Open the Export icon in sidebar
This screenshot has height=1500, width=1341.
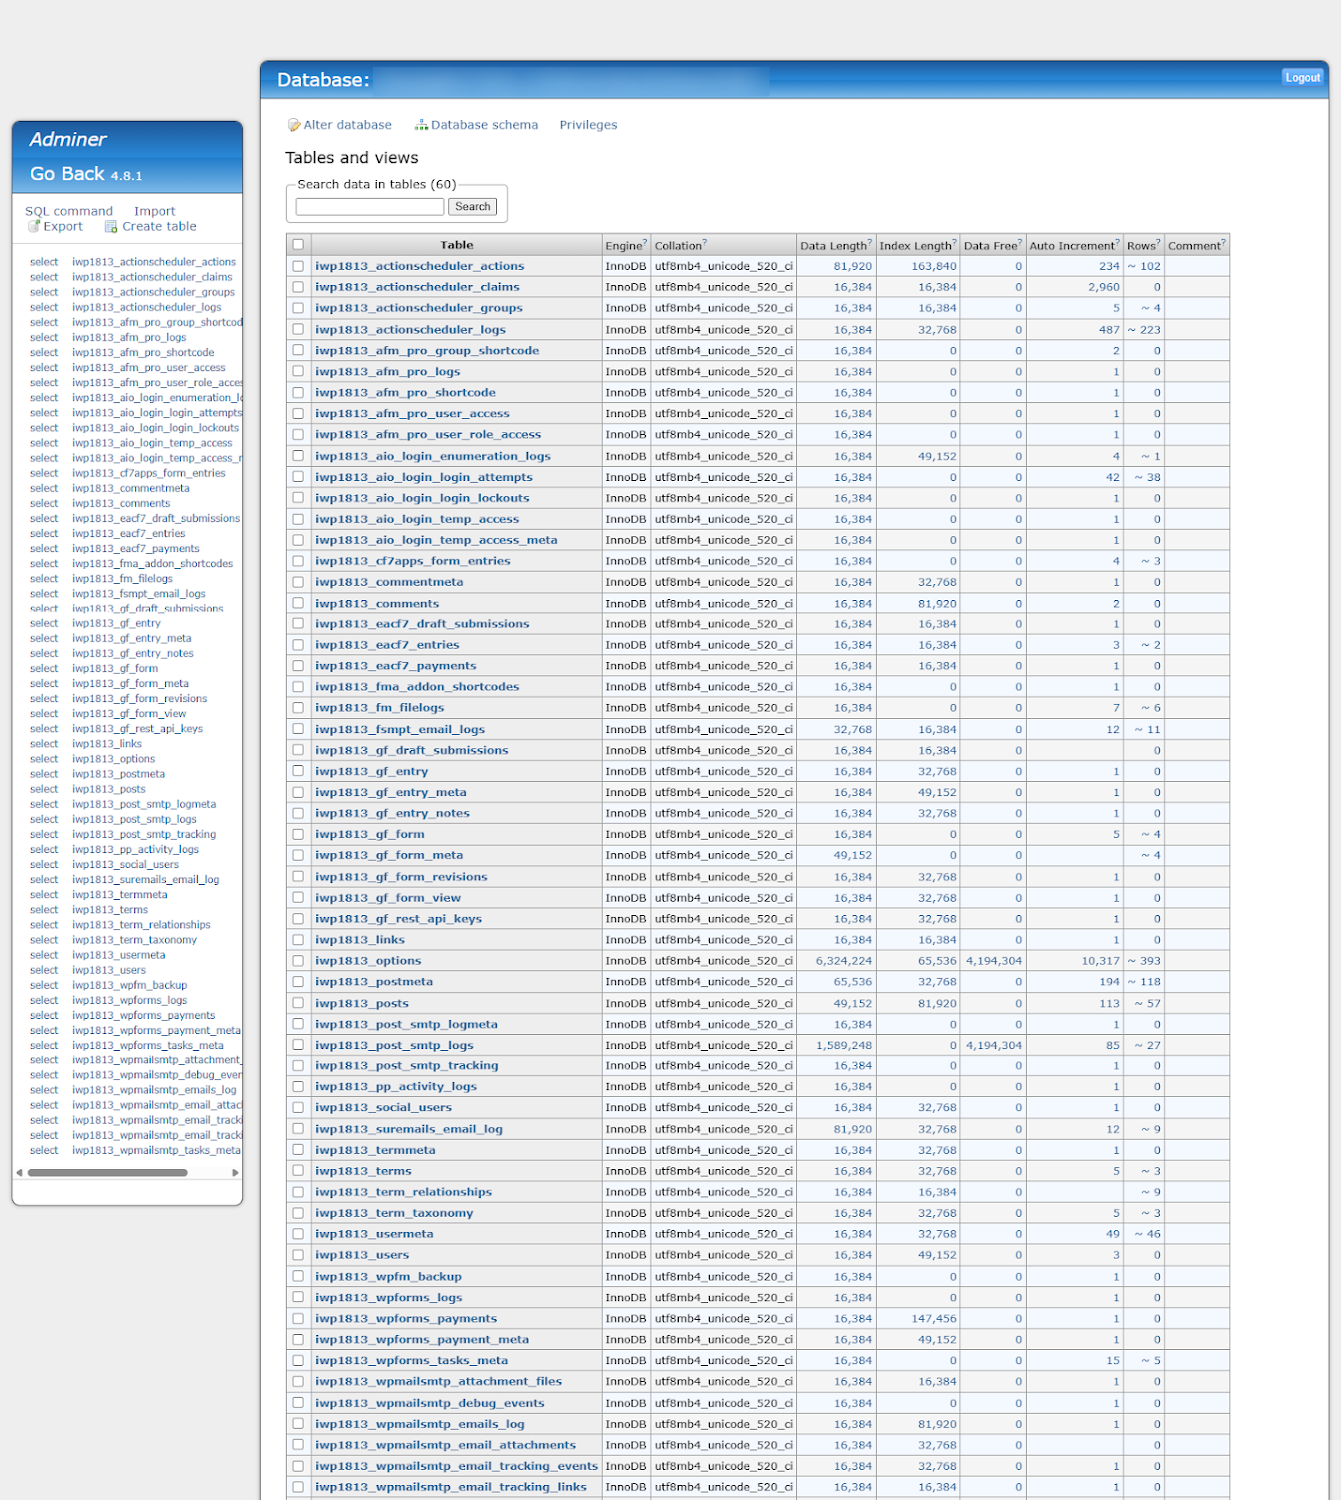tap(34, 227)
